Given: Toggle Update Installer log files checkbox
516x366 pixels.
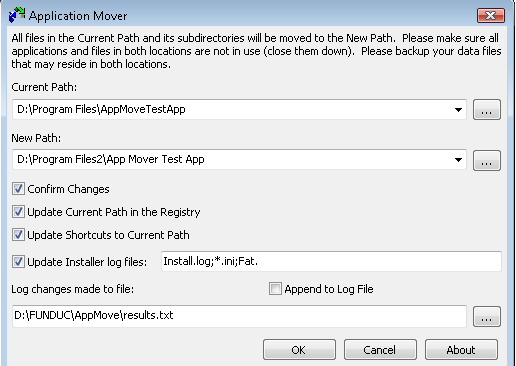Looking at the screenshot, I should tap(18, 262).
